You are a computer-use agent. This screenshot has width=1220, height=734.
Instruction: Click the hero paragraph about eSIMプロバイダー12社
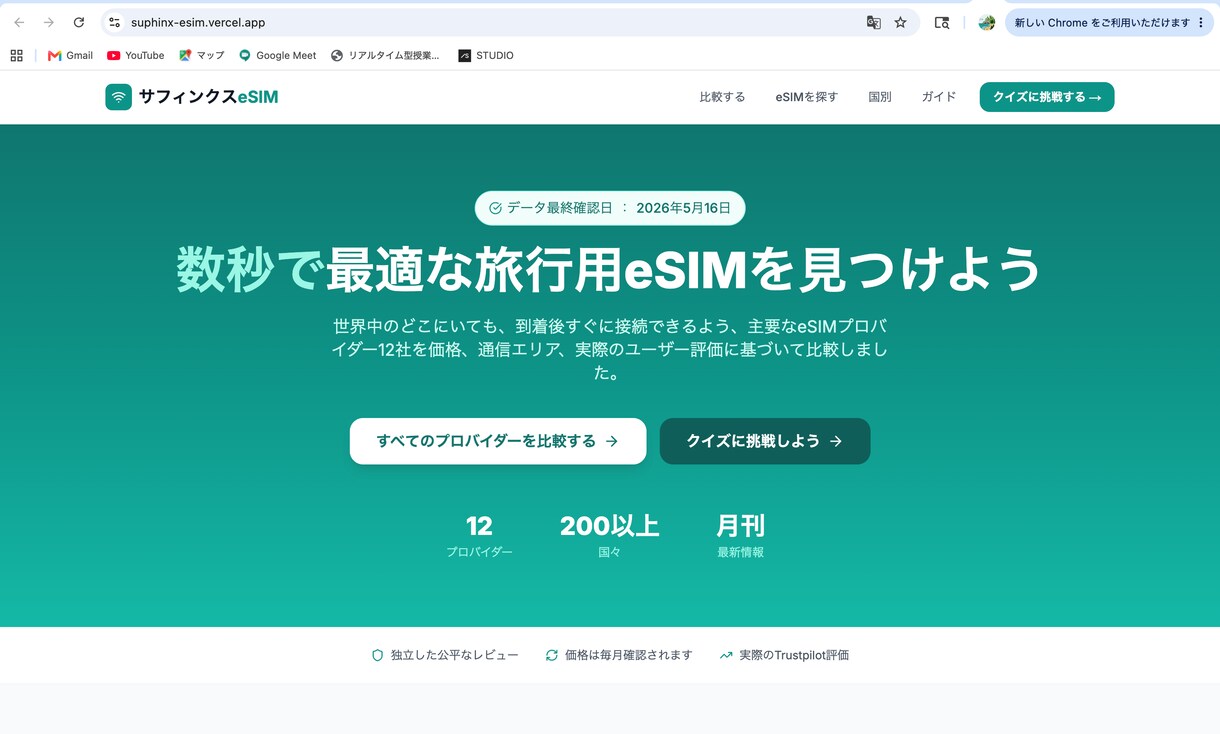609,350
